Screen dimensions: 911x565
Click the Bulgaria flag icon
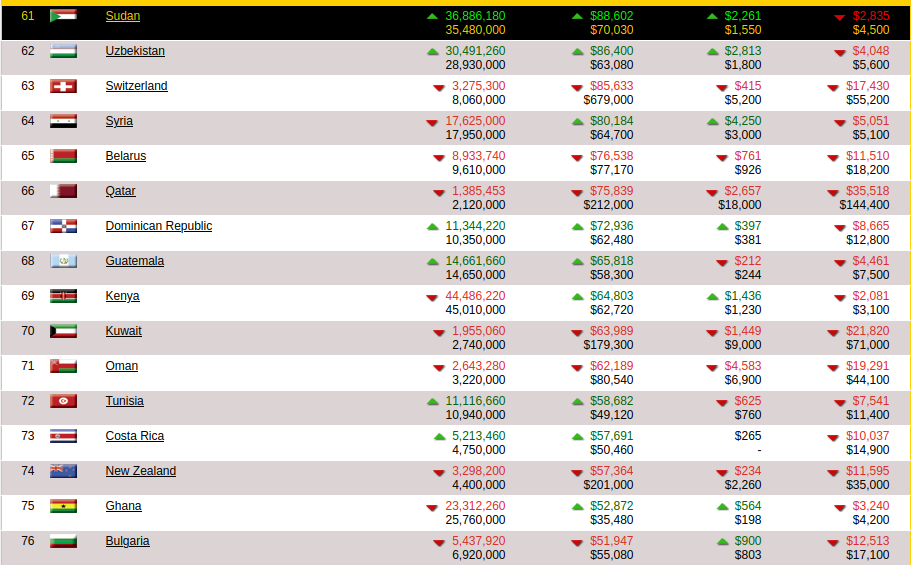coord(64,541)
